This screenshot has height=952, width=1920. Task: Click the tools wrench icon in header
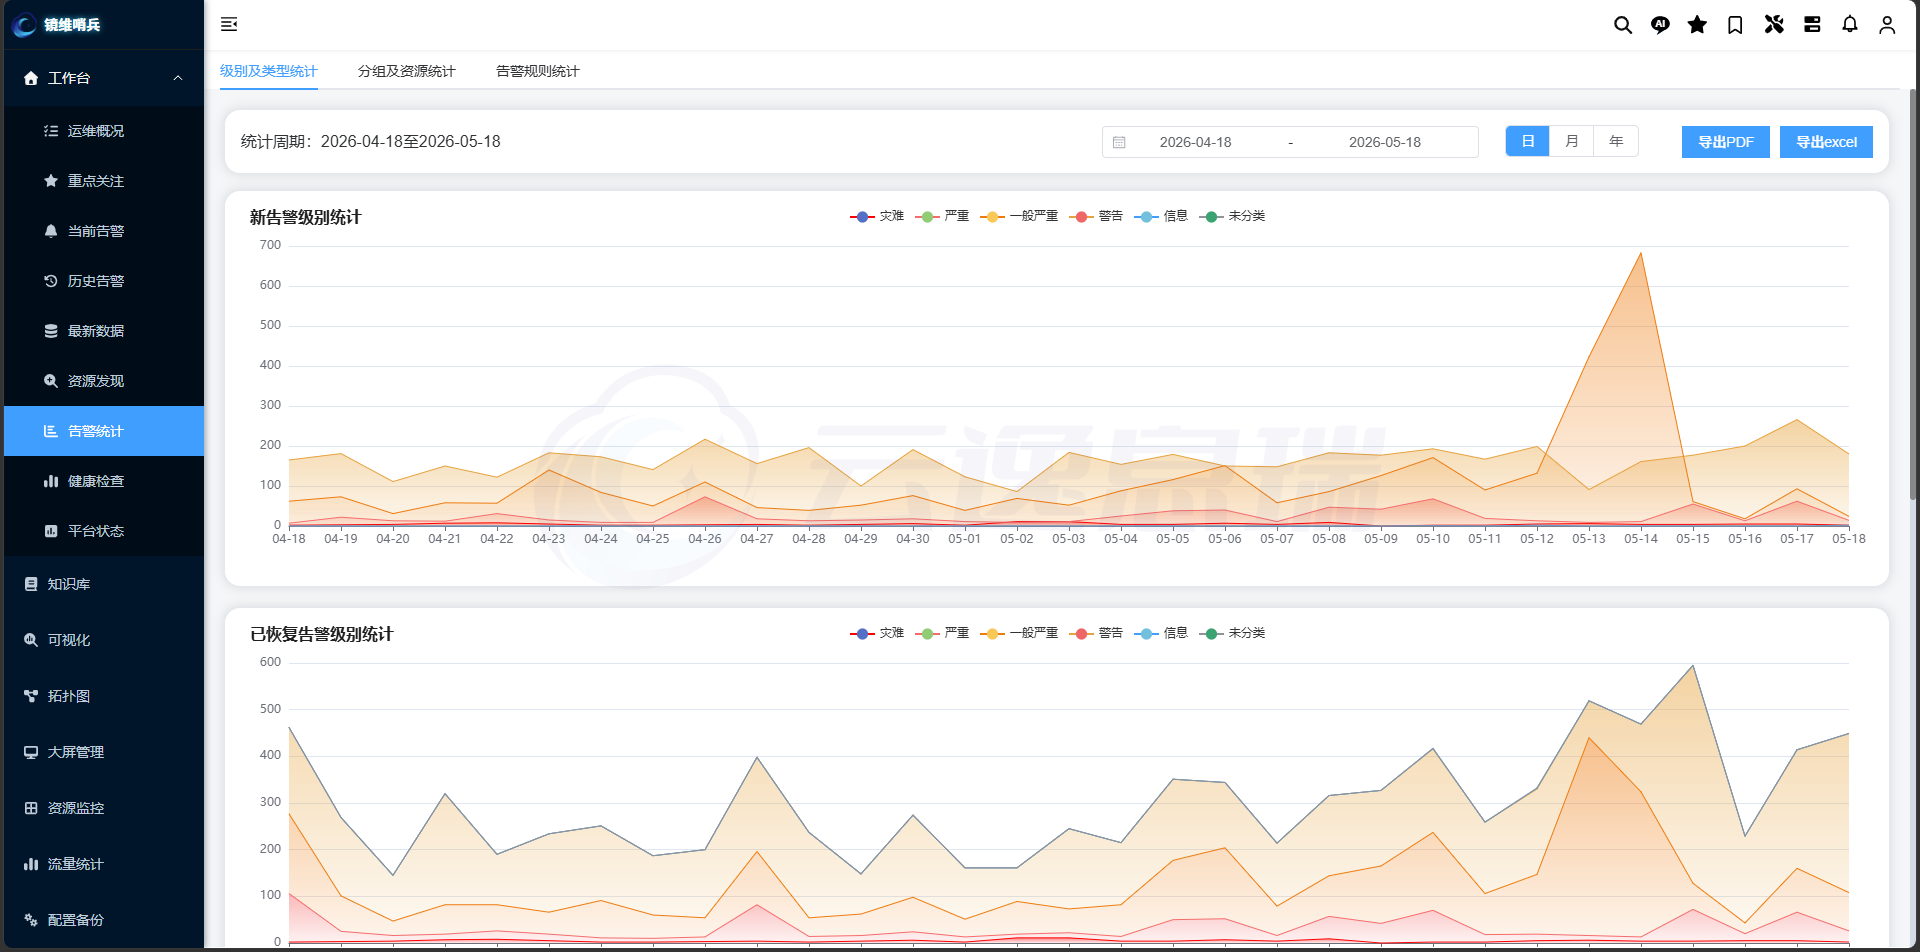tap(1774, 25)
